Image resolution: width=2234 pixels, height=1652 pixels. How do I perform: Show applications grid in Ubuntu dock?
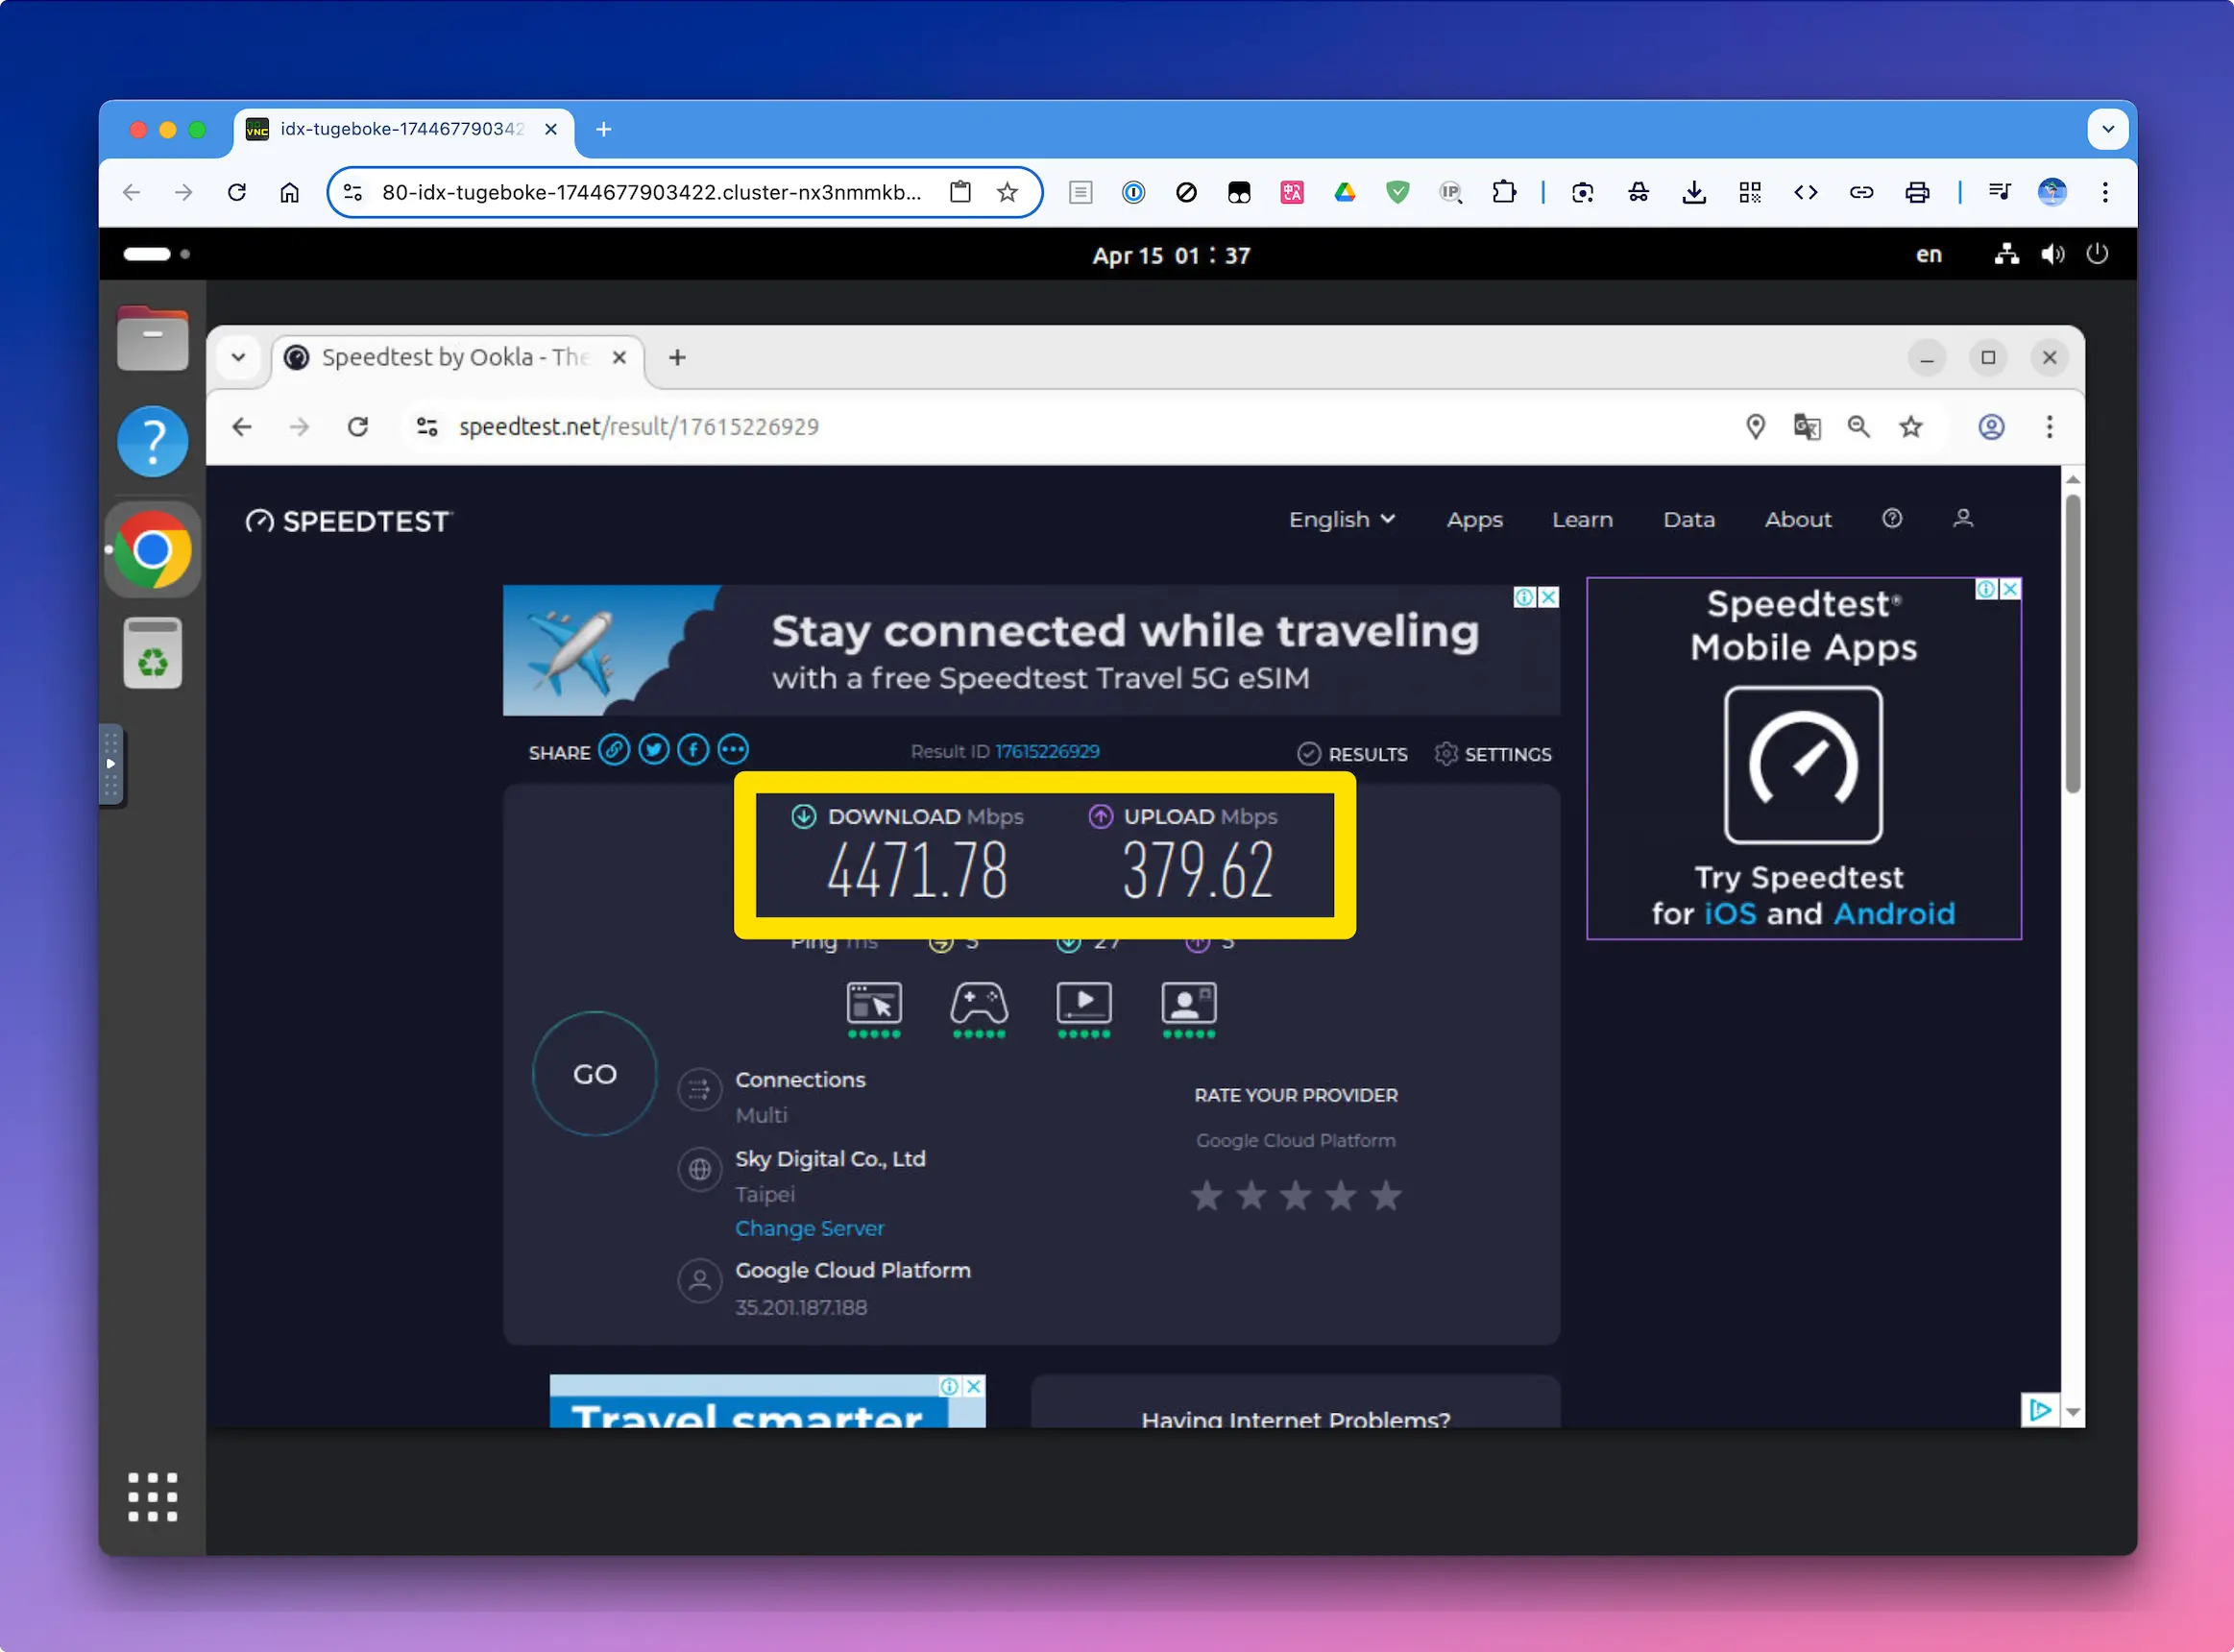pyautogui.click(x=152, y=1496)
